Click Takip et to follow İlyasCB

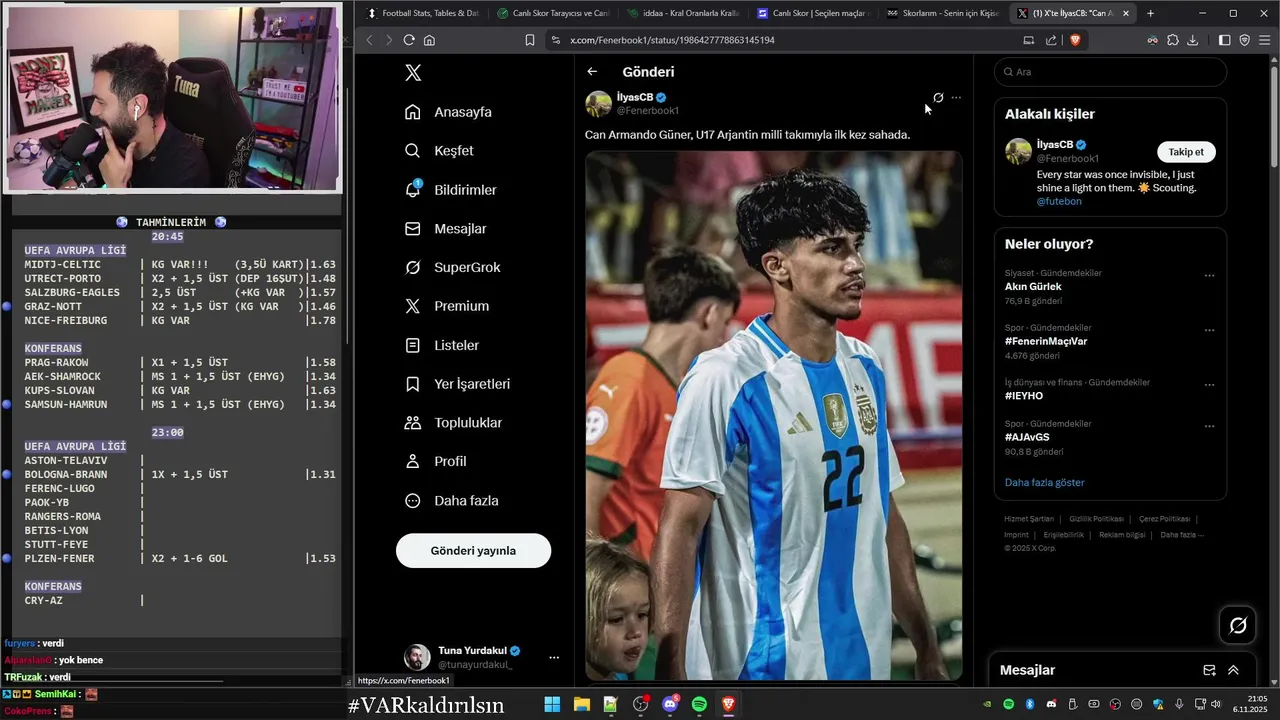[x=1186, y=152]
